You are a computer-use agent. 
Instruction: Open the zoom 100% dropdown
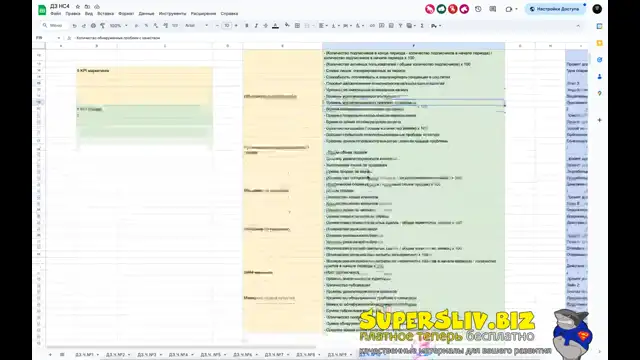pyautogui.click(x=118, y=26)
